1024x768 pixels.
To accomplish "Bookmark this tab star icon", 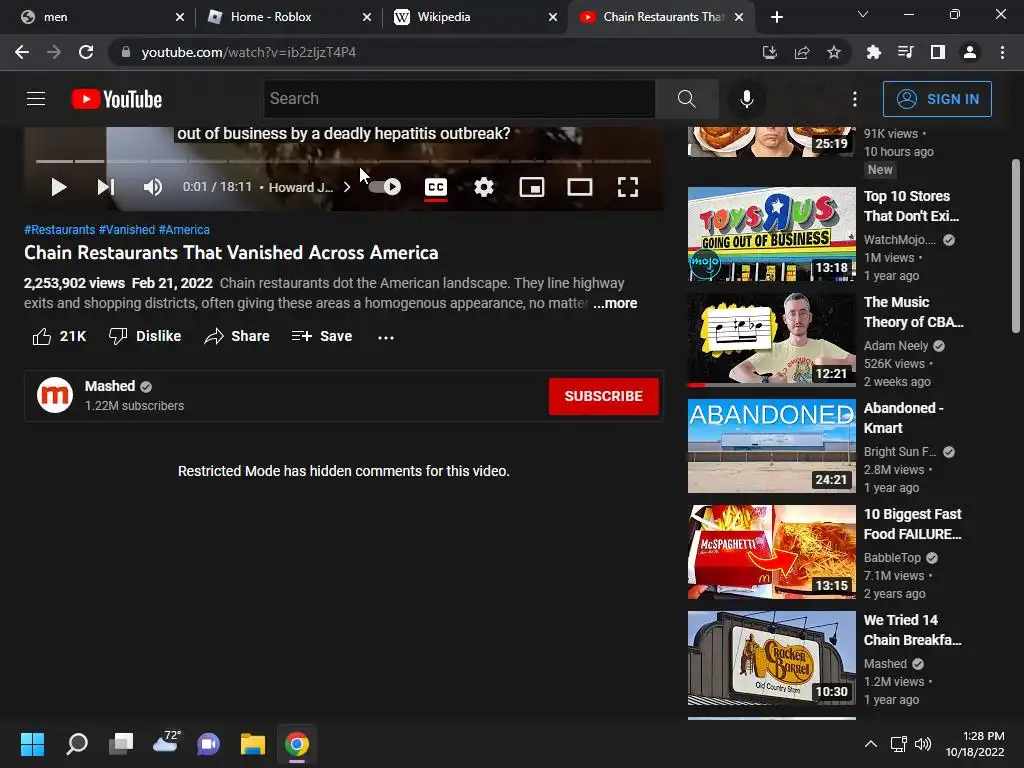I will (834, 52).
